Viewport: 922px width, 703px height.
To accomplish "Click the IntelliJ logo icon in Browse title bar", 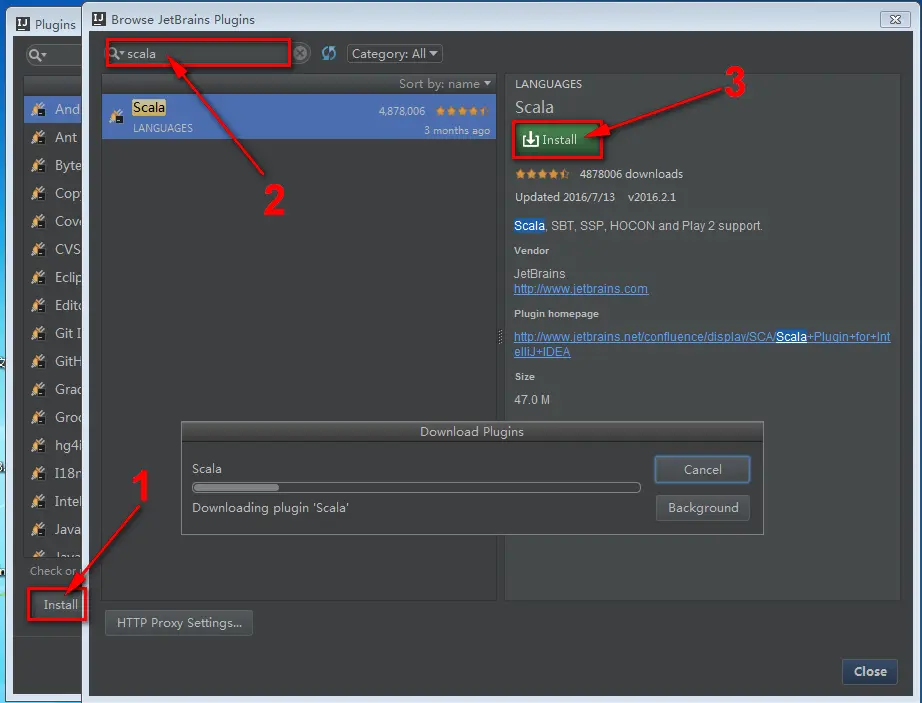I will tap(99, 19).
